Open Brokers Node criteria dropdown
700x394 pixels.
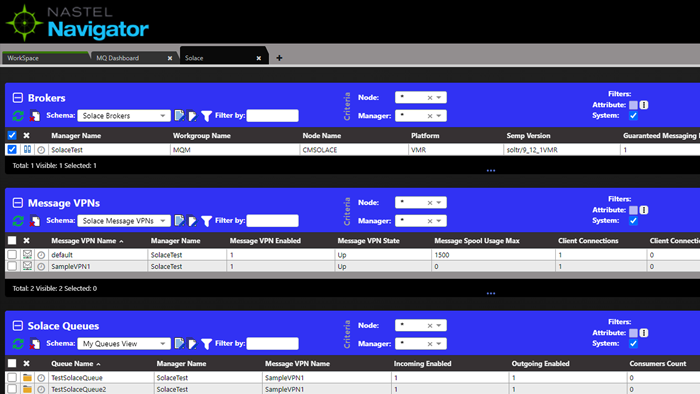421,97
